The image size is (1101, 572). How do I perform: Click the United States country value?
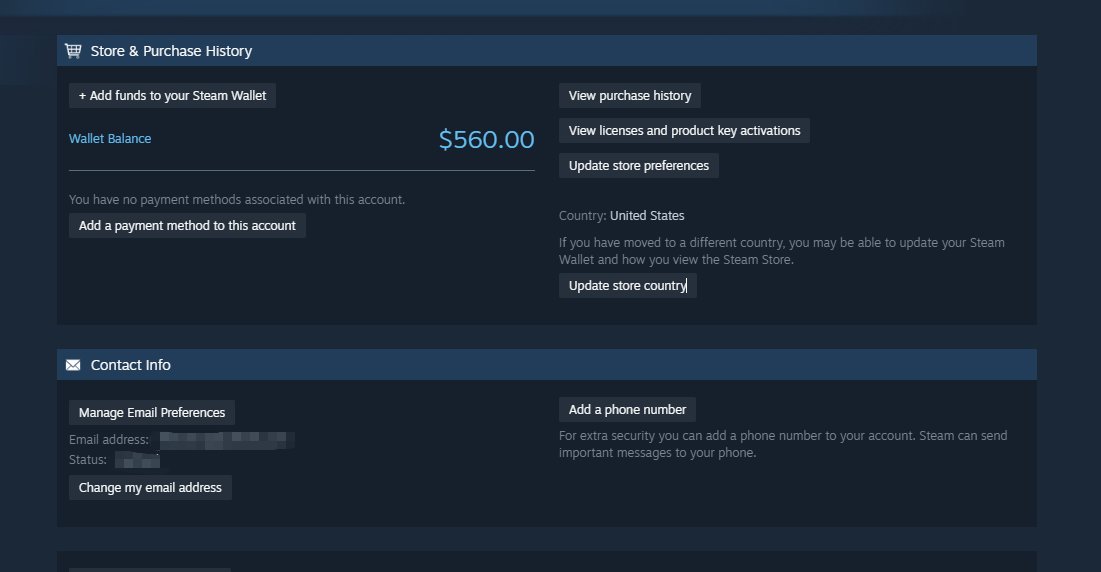click(647, 216)
